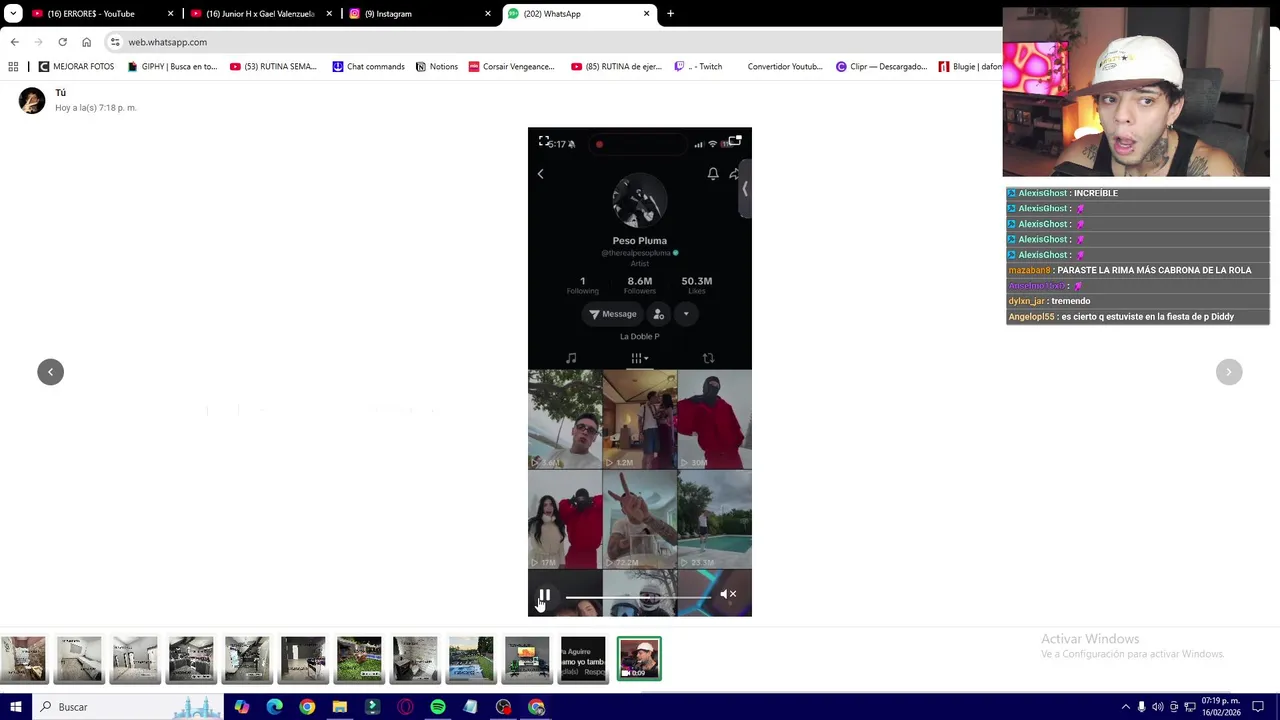Open Spotify from the taskbar

click(x=438, y=707)
